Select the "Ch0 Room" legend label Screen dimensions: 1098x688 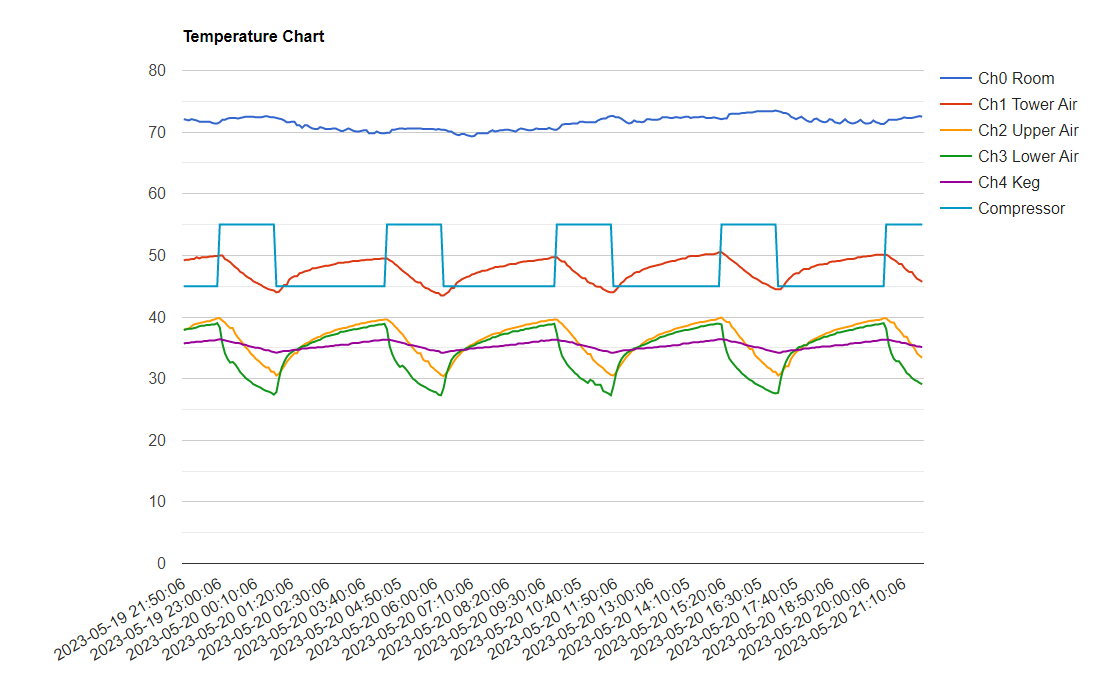[x=1016, y=78]
